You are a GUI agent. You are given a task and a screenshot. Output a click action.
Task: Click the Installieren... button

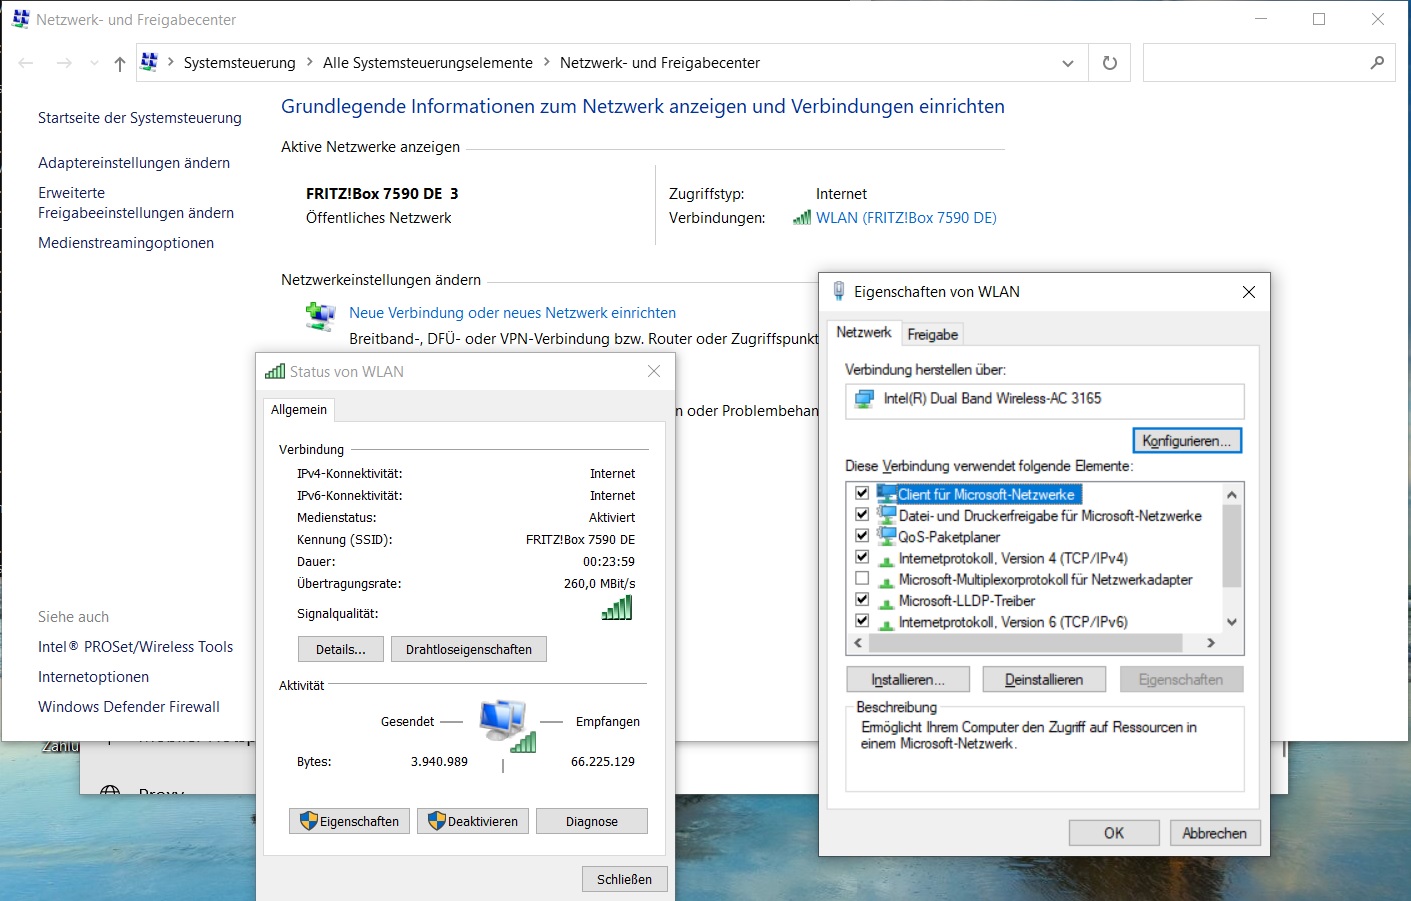coord(908,680)
